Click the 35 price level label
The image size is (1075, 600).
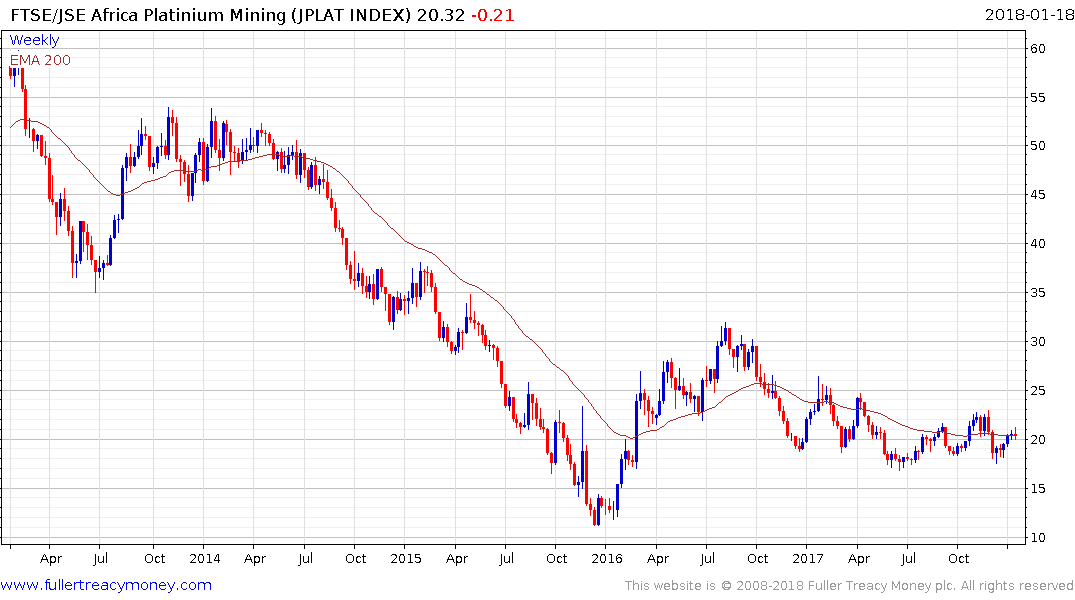coord(1038,293)
